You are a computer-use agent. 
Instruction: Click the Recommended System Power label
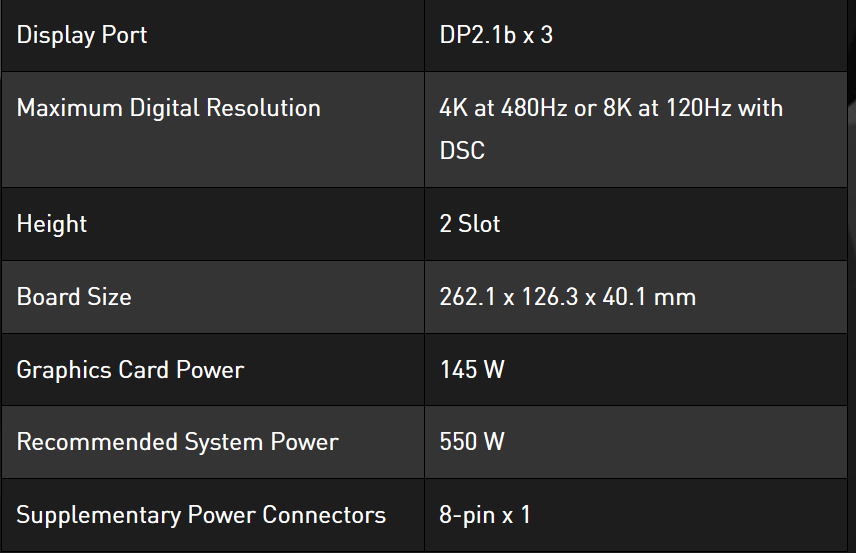click(x=177, y=442)
